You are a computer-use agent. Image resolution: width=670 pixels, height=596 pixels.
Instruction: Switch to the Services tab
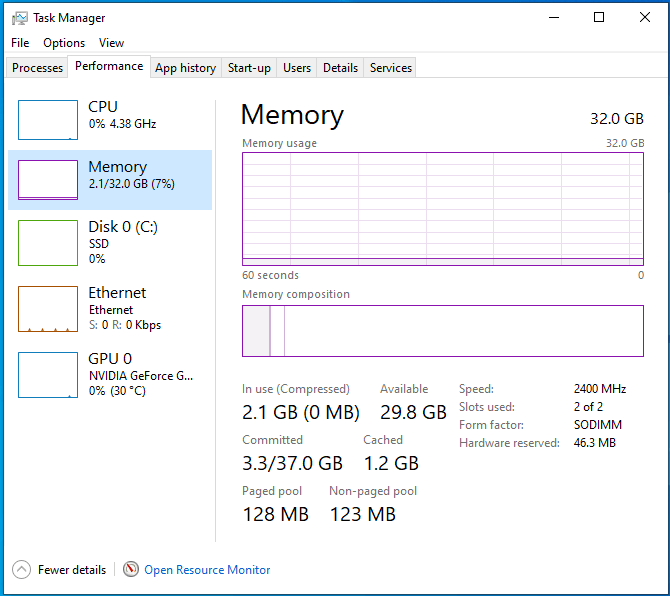click(x=391, y=68)
